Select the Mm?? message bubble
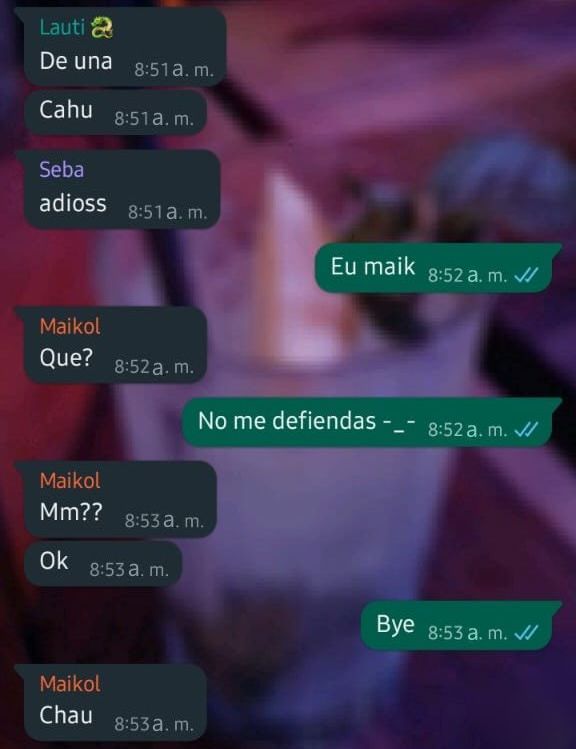 point(117,499)
